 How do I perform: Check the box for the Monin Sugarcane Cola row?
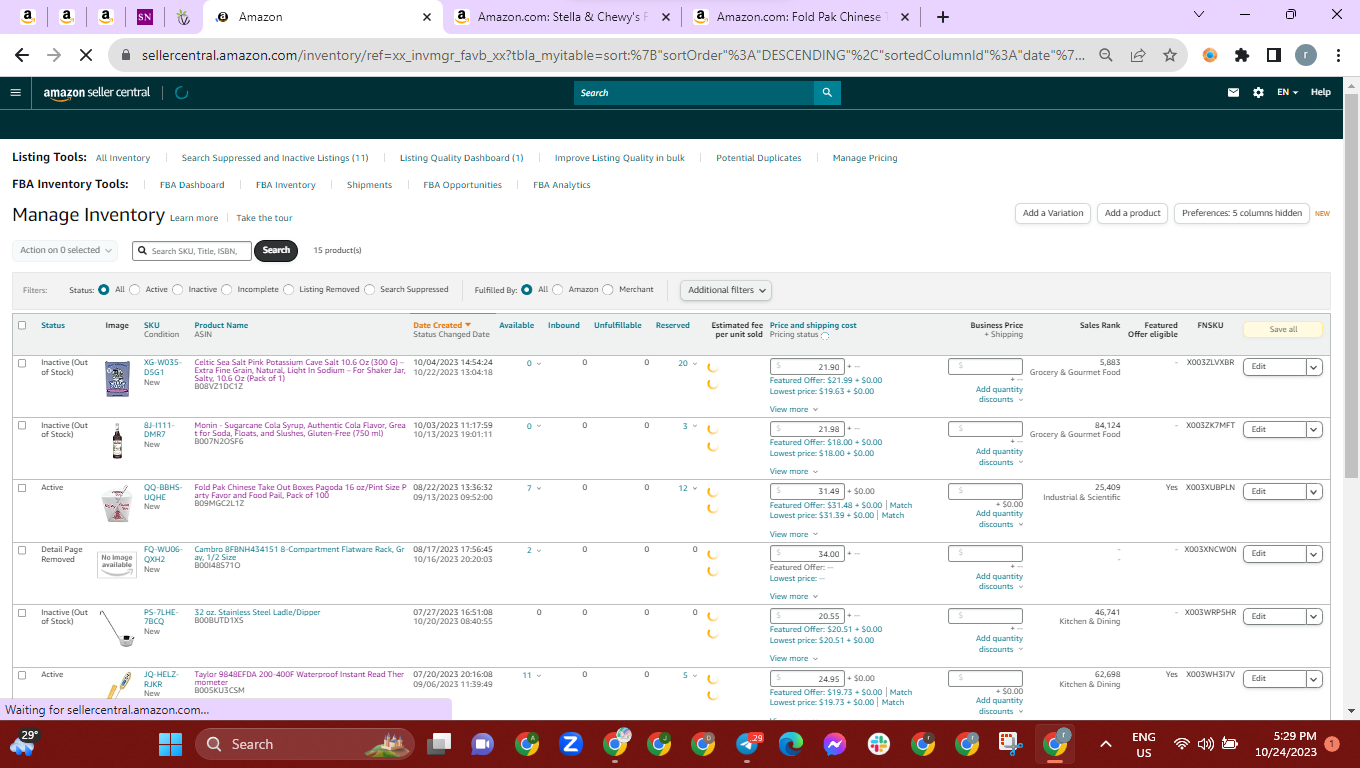click(22, 425)
